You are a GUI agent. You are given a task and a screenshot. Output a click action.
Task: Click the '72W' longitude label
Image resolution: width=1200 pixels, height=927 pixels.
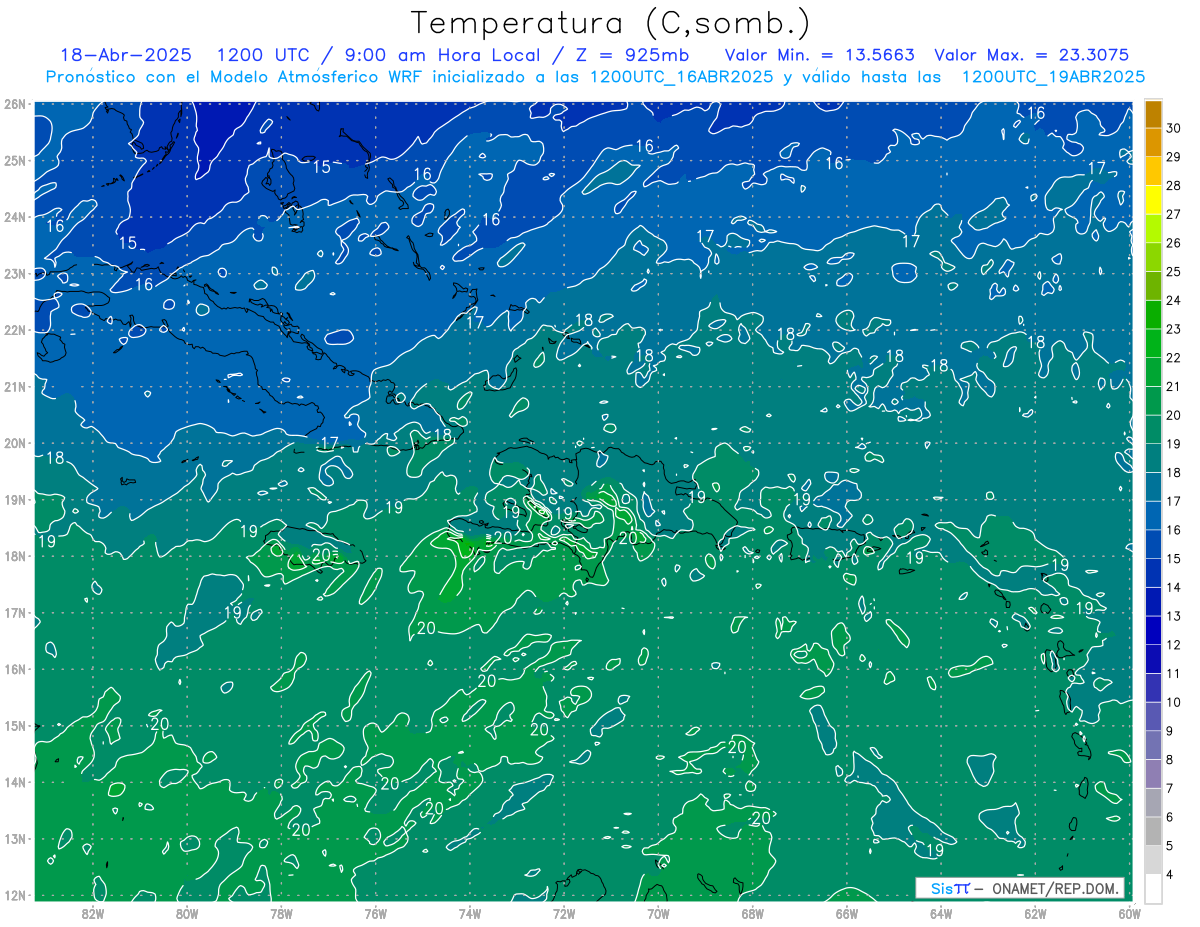(564, 913)
